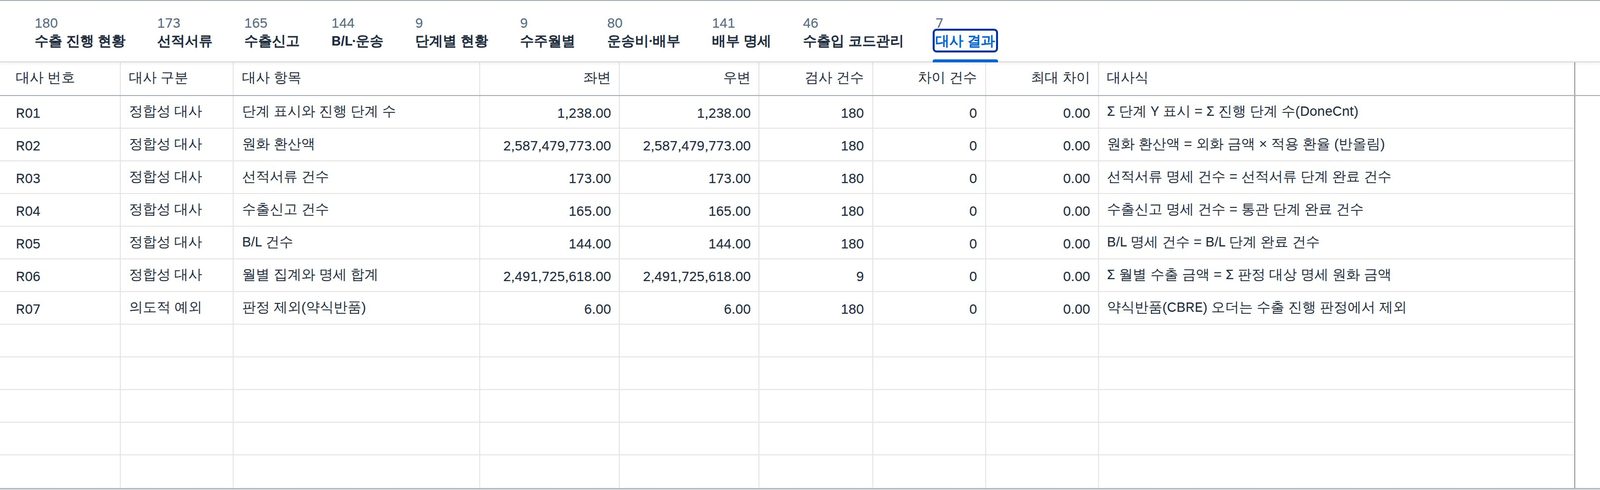This screenshot has width=1600, height=490.
Task: Click 우변 value 173.00 in R03
Action: click(689, 177)
